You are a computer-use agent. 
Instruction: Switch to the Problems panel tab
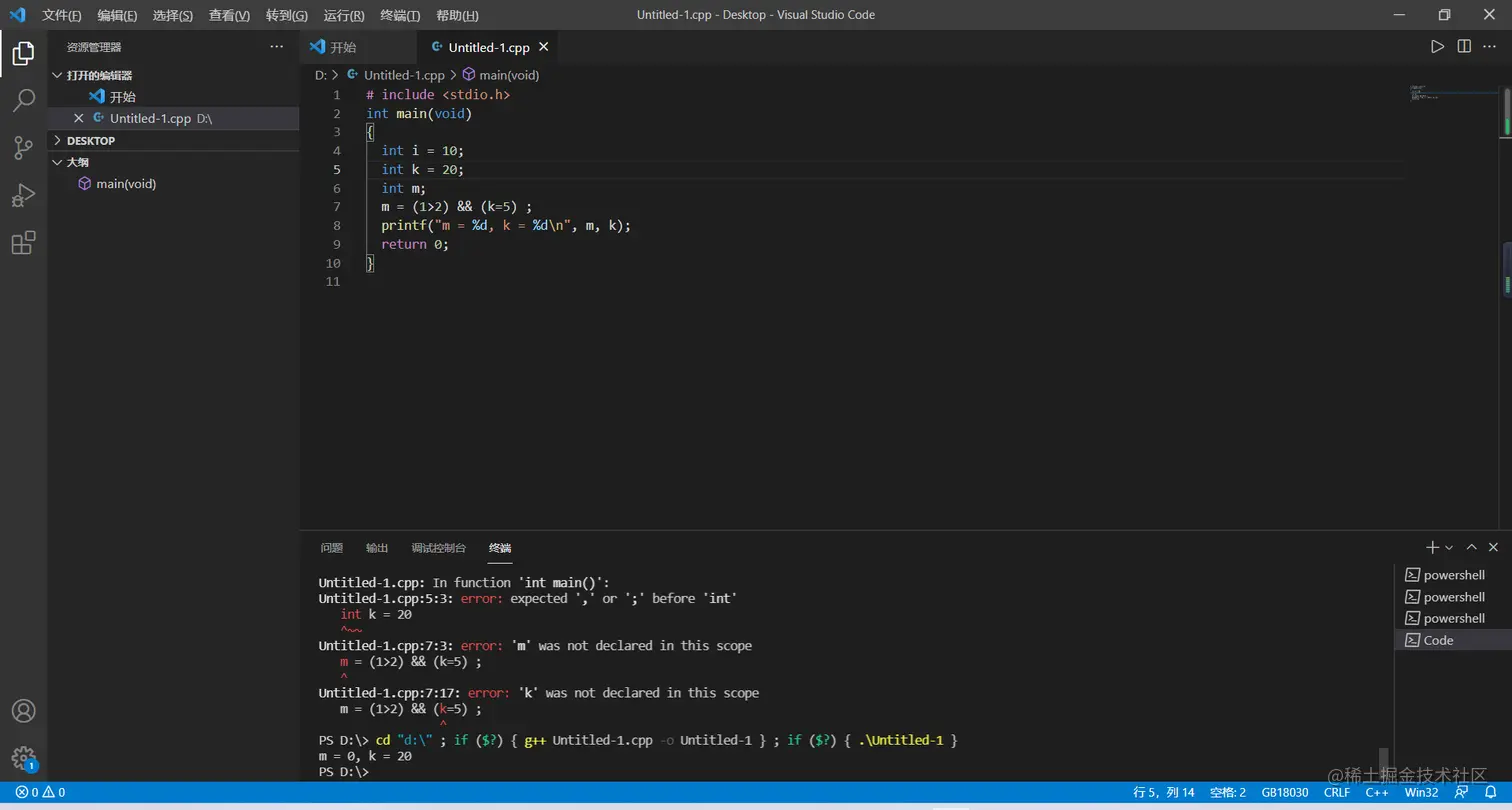pos(331,548)
